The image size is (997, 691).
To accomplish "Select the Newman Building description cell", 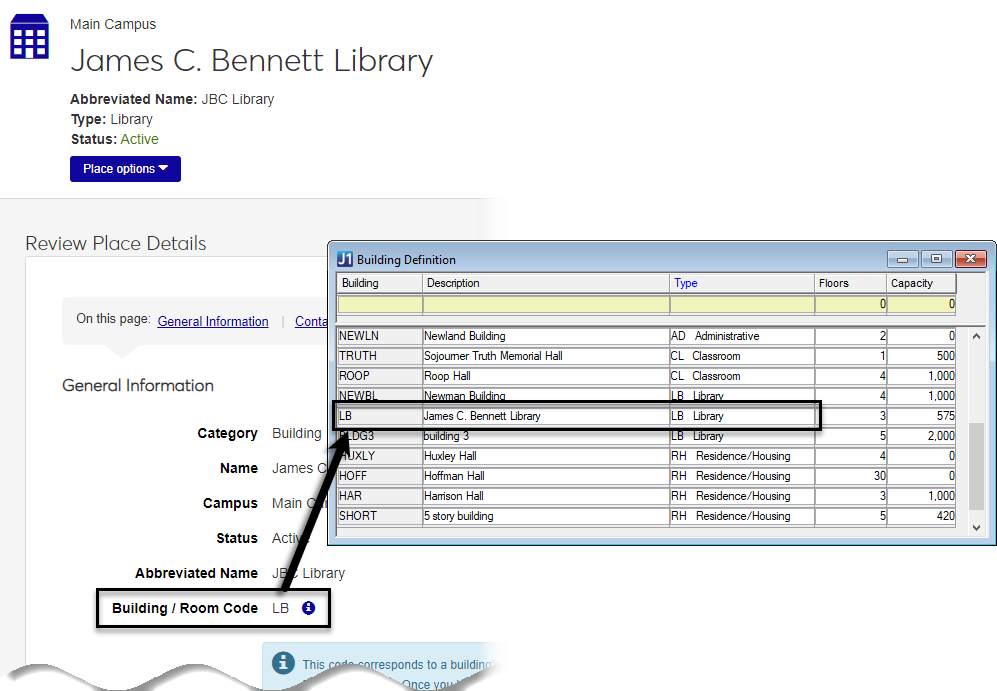I will [x=546, y=395].
